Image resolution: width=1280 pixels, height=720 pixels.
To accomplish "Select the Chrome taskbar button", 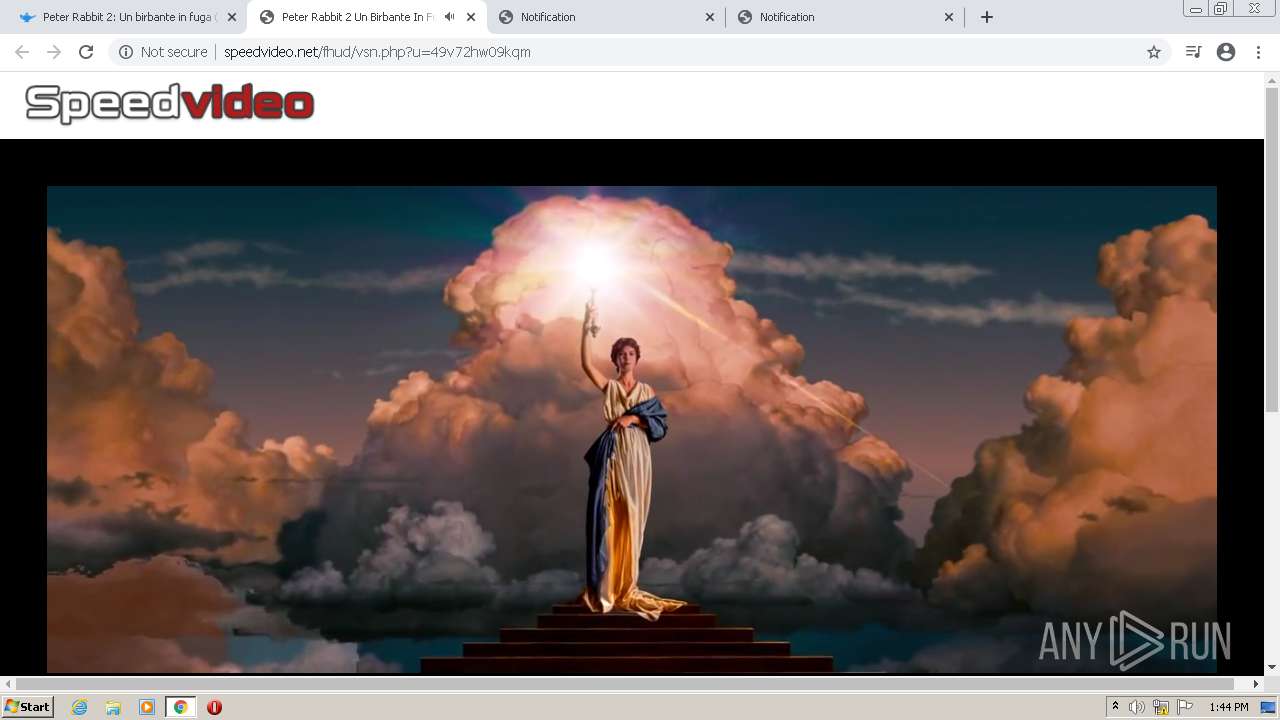I will coord(180,707).
